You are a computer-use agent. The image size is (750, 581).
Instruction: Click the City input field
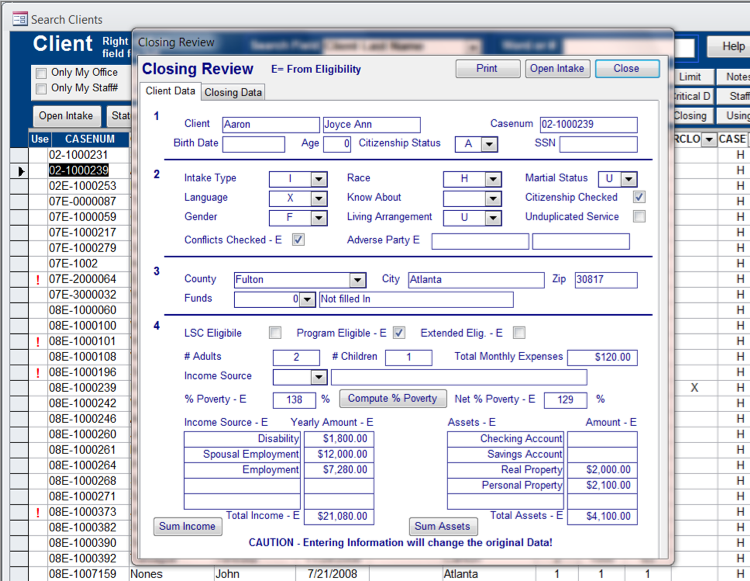(x=476, y=280)
